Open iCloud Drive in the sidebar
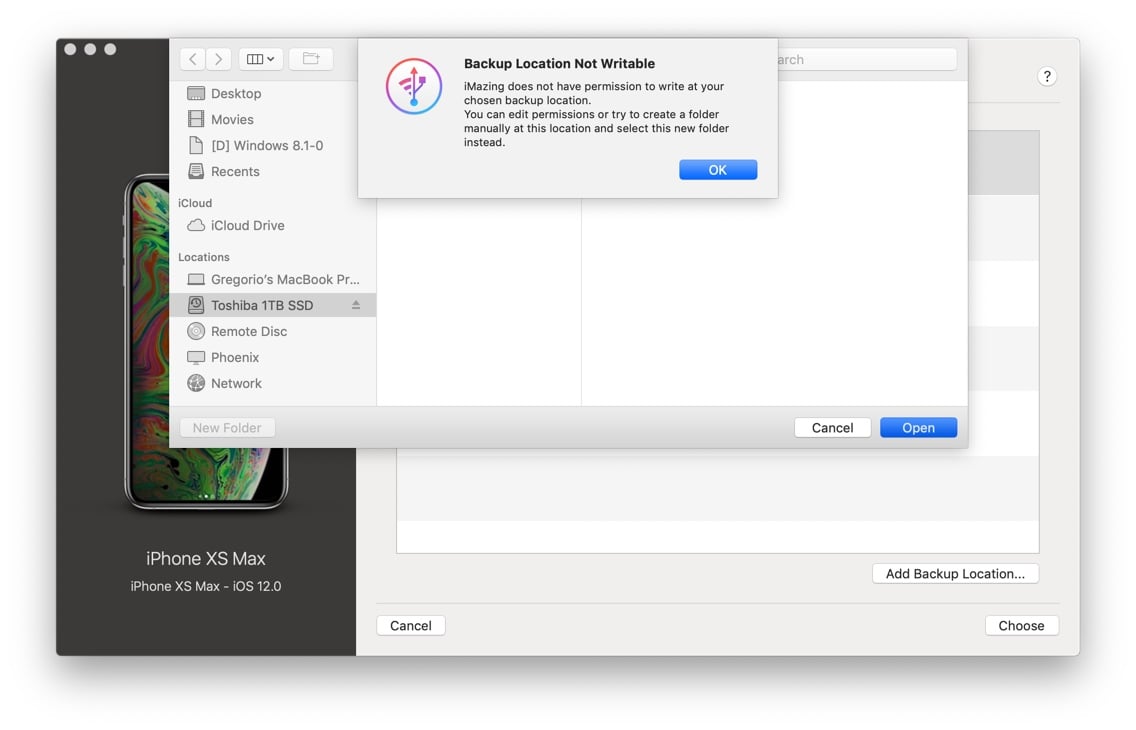This screenshot has width=1136, height=730. pyautogui.click(x=272, y=225)
